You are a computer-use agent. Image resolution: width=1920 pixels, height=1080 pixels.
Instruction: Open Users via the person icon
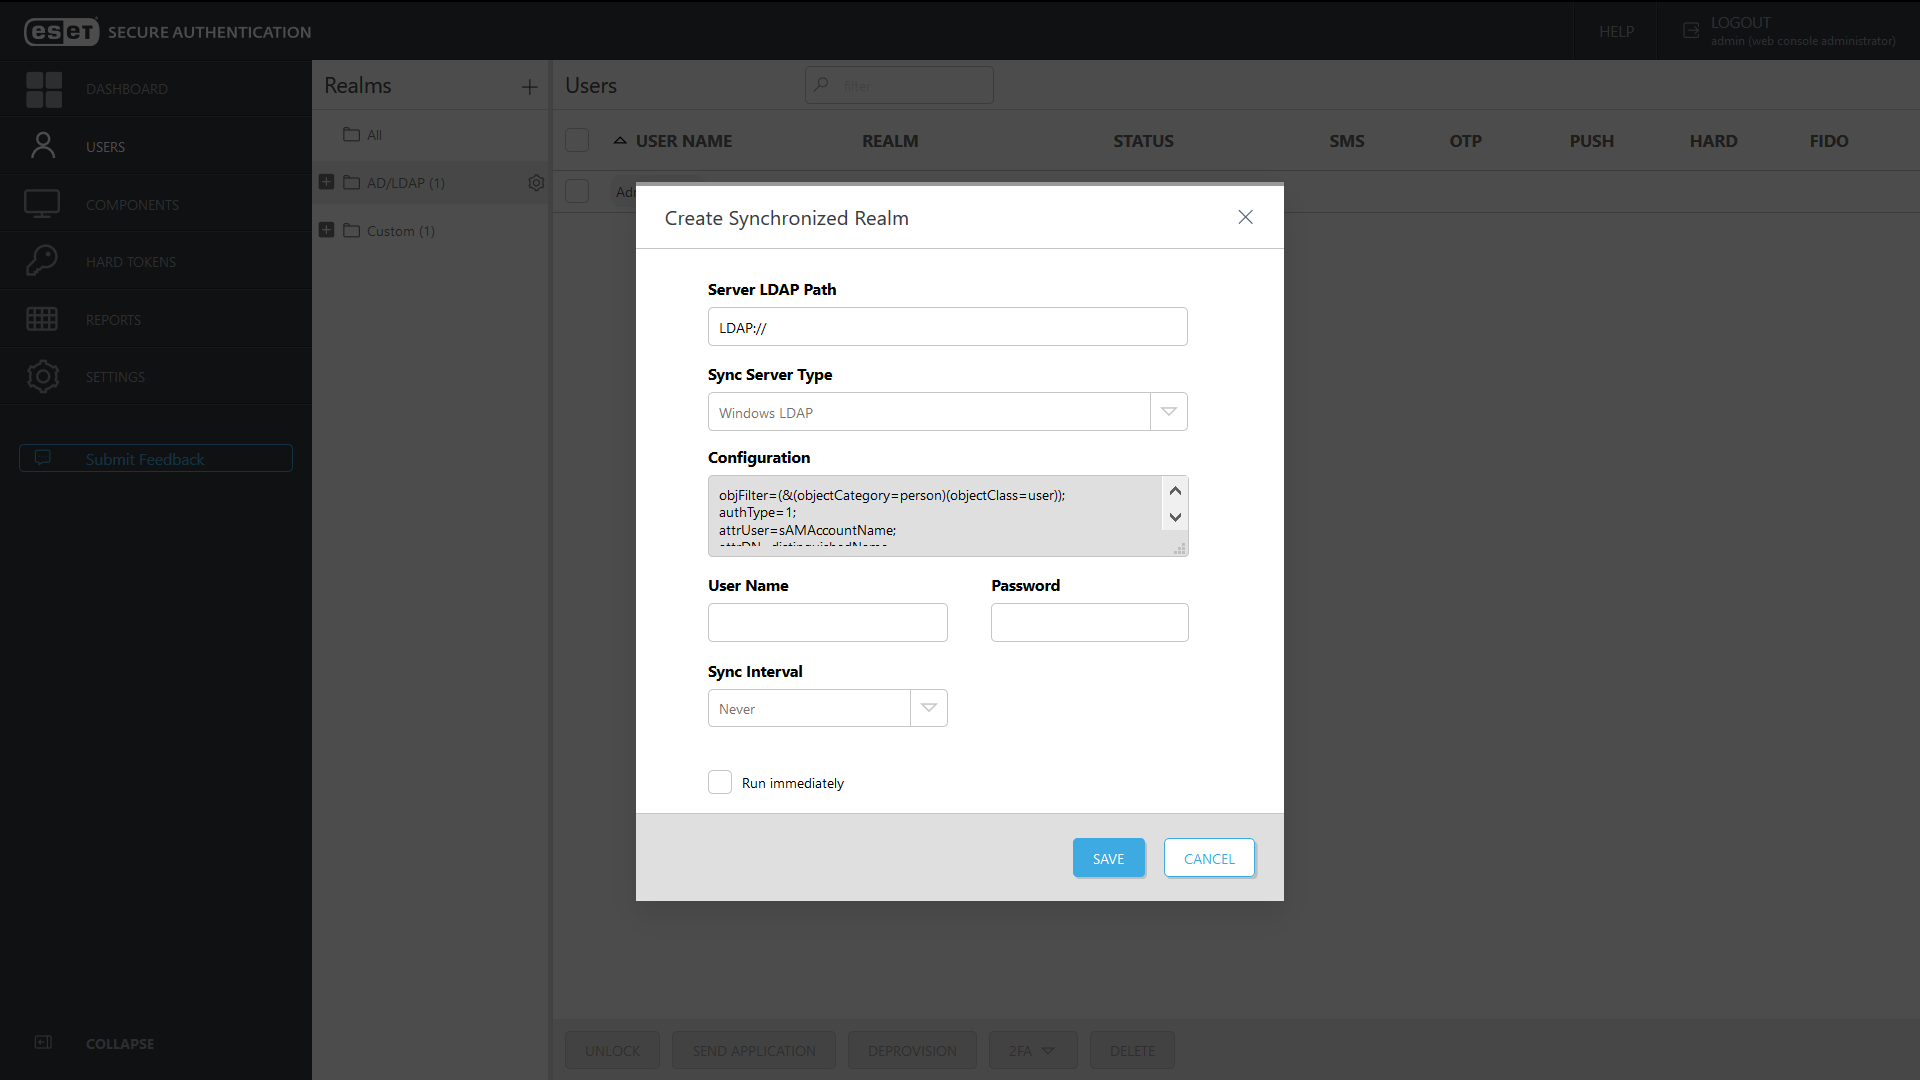(x=43, y=146)
